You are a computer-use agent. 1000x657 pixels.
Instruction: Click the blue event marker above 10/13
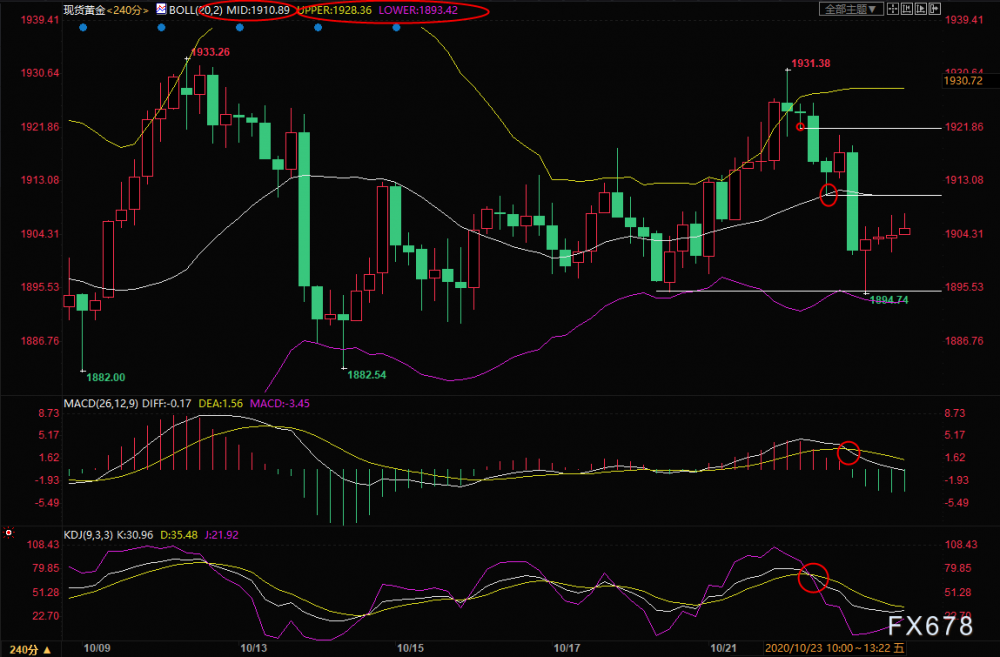[x=240, y=27]
